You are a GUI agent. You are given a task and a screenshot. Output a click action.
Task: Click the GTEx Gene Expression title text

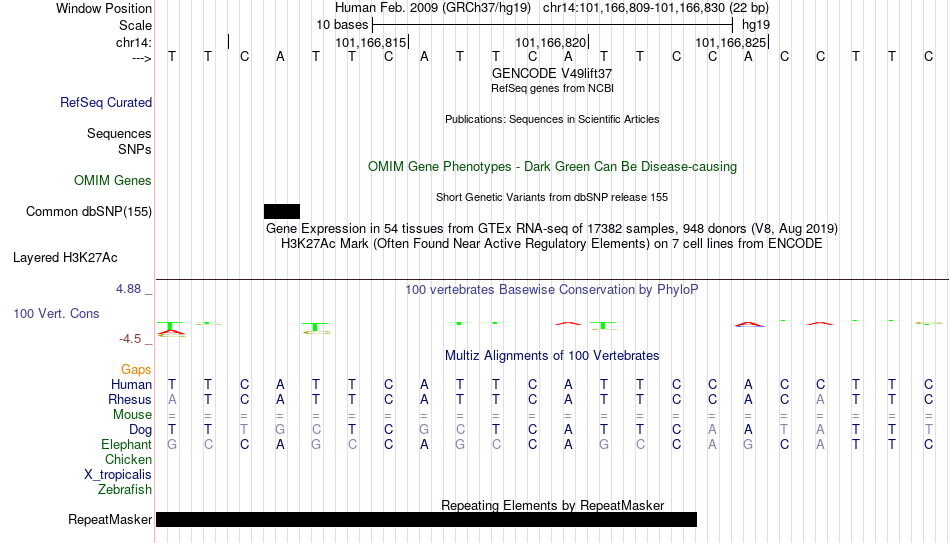(552, 228)
